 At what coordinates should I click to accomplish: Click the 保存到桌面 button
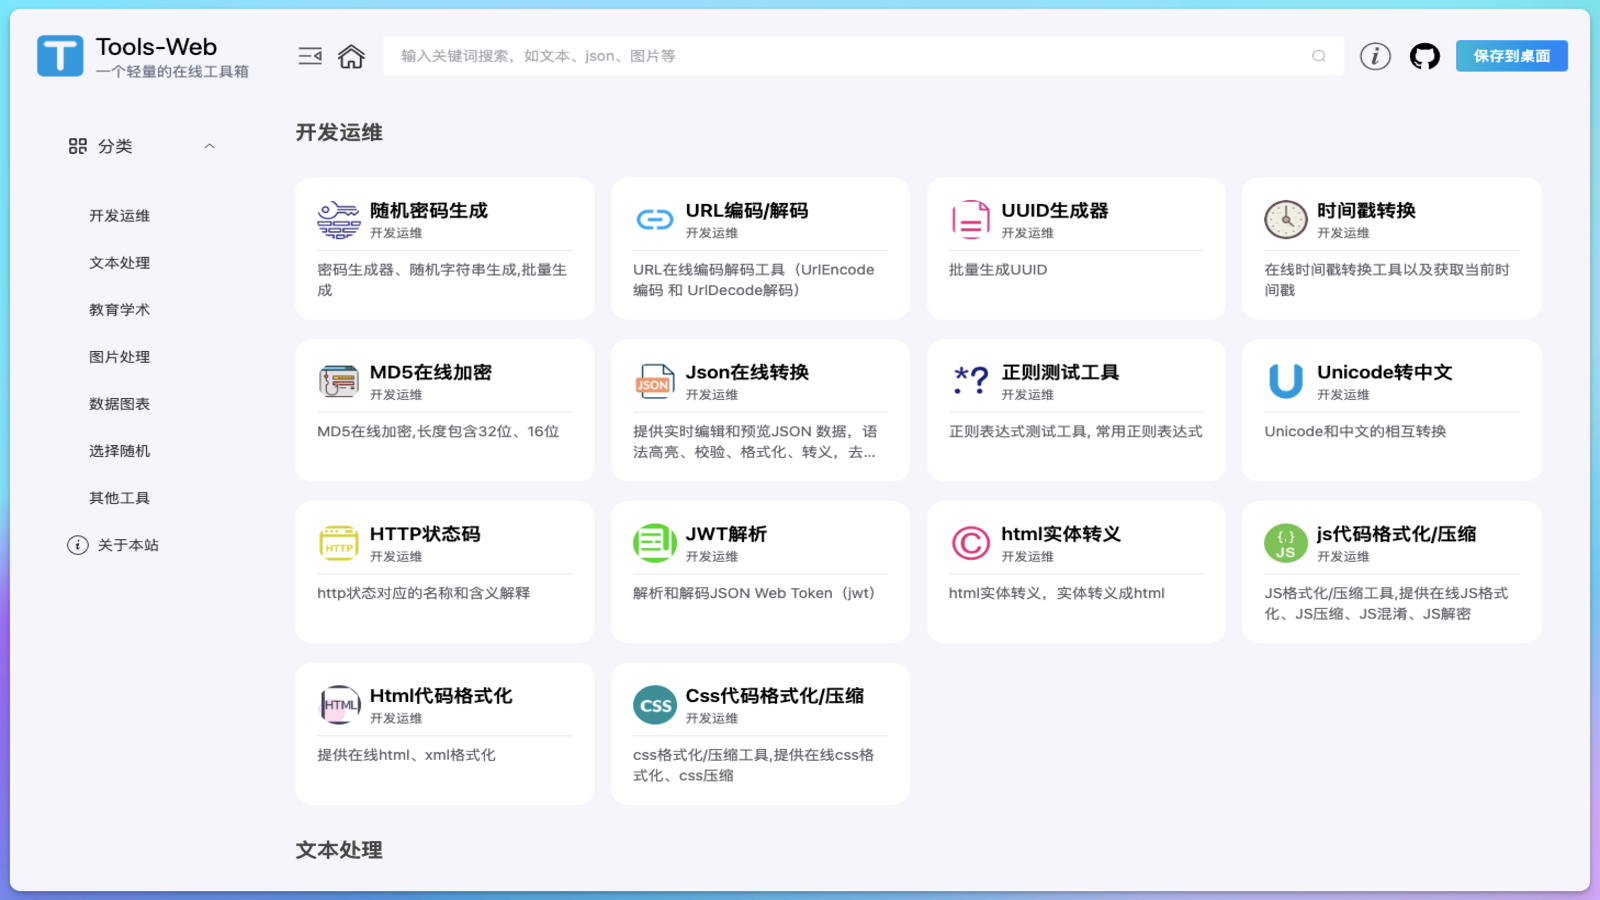[1511, 56]
